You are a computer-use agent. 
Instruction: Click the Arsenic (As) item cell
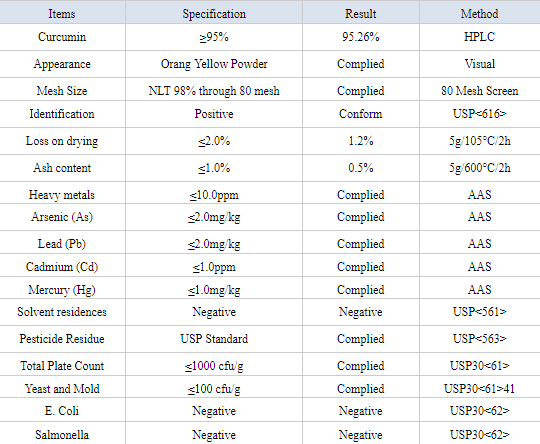(x=62, y=217)
